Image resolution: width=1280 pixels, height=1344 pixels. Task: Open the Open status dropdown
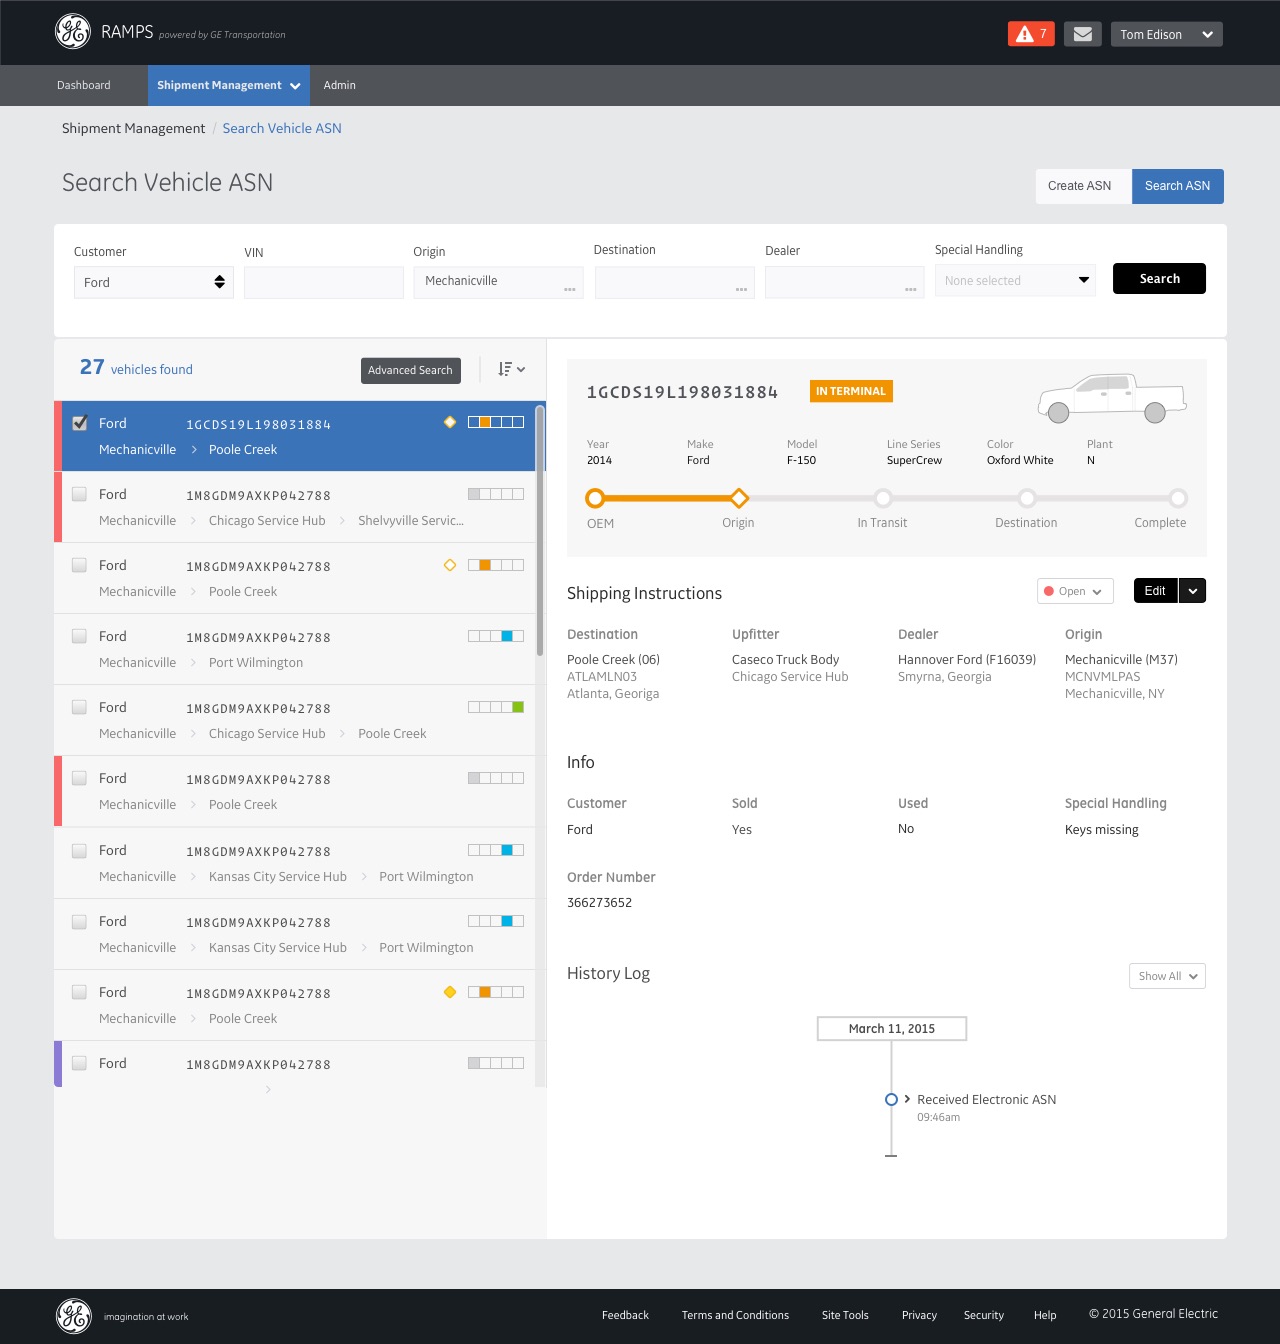tap(1075, 591)
